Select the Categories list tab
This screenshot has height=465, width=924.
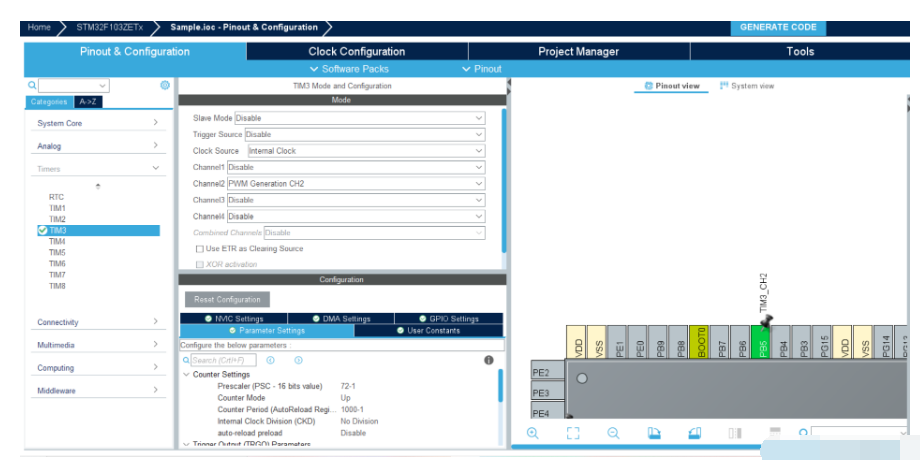point(49,102)
